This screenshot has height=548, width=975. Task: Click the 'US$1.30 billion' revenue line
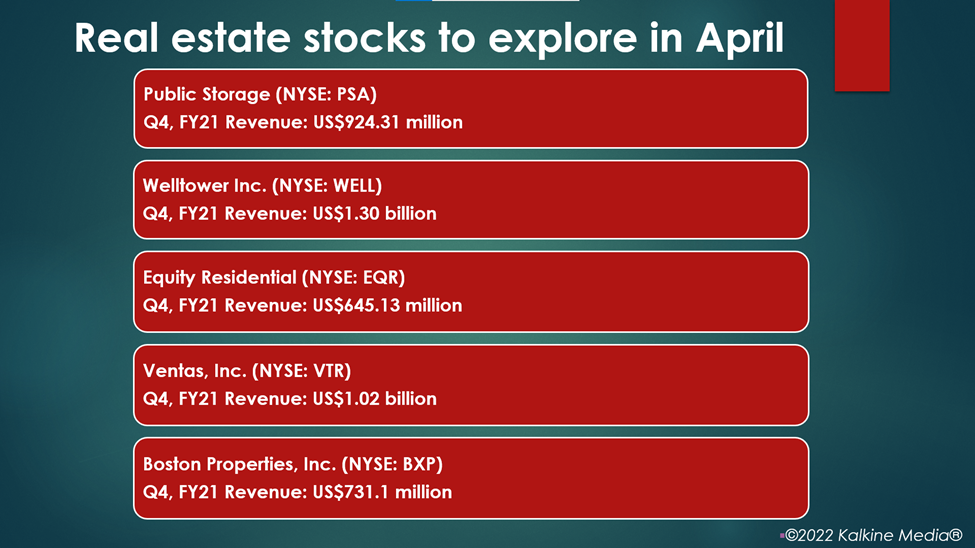point(290,213)
